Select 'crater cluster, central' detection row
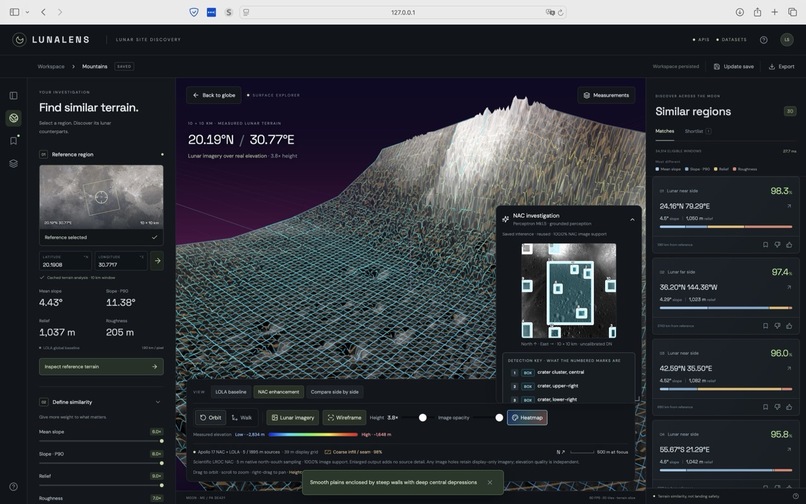This screenshot has height=504, width=806. click(568, 372)
